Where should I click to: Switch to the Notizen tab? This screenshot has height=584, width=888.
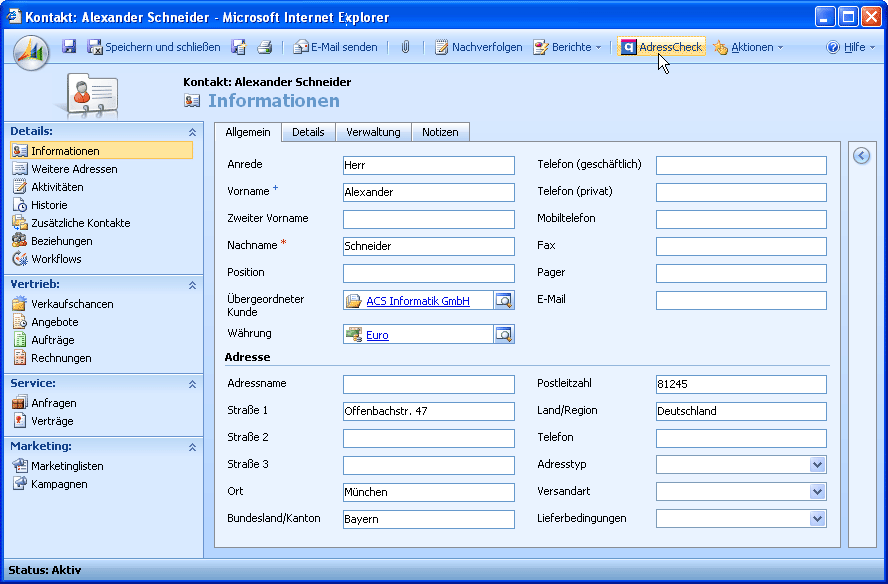pyautogui.click(x=440, y=132)
